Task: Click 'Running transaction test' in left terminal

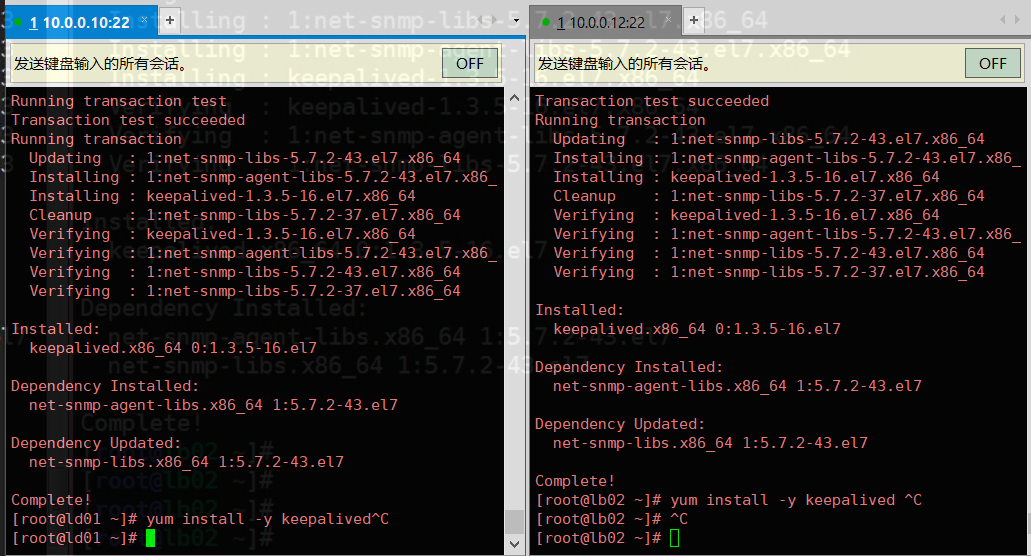Action: pos(118,101)
